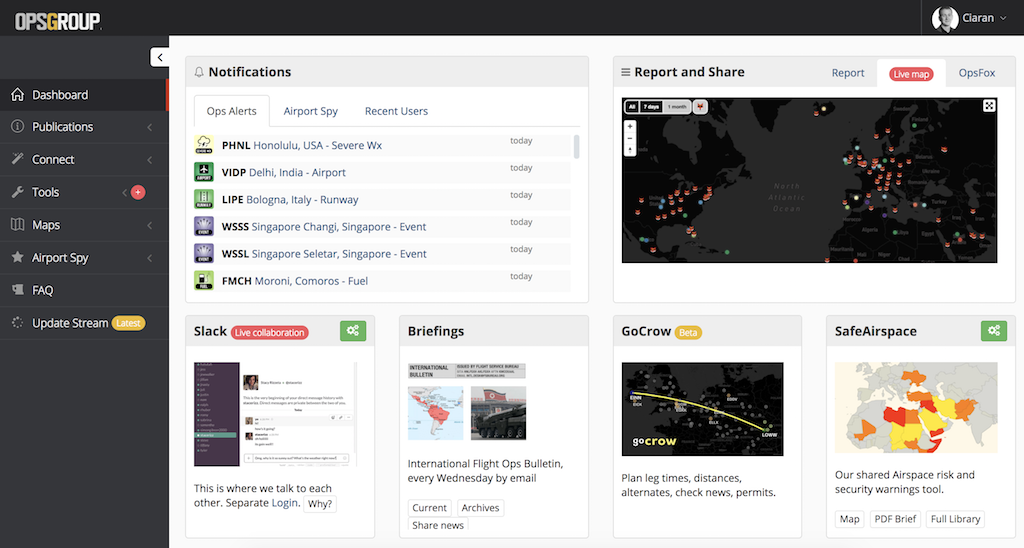
Task: Click the SafeAirspace Map button
Action: coord(849,519)
